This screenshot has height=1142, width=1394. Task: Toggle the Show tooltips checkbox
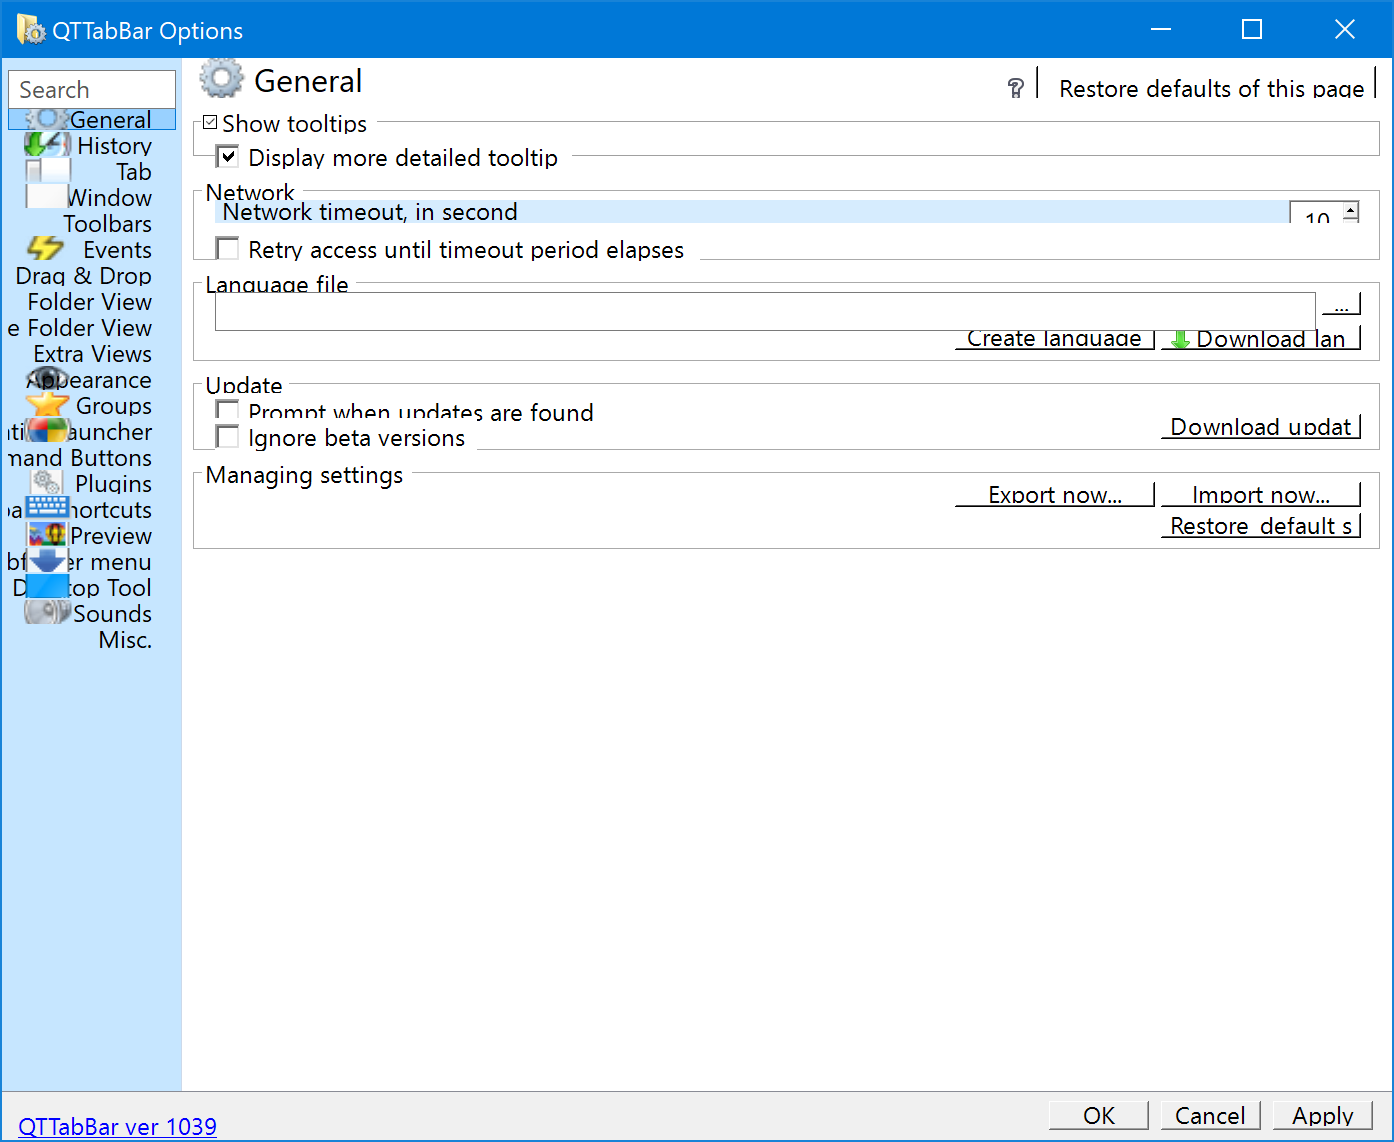tap(210, 123)
